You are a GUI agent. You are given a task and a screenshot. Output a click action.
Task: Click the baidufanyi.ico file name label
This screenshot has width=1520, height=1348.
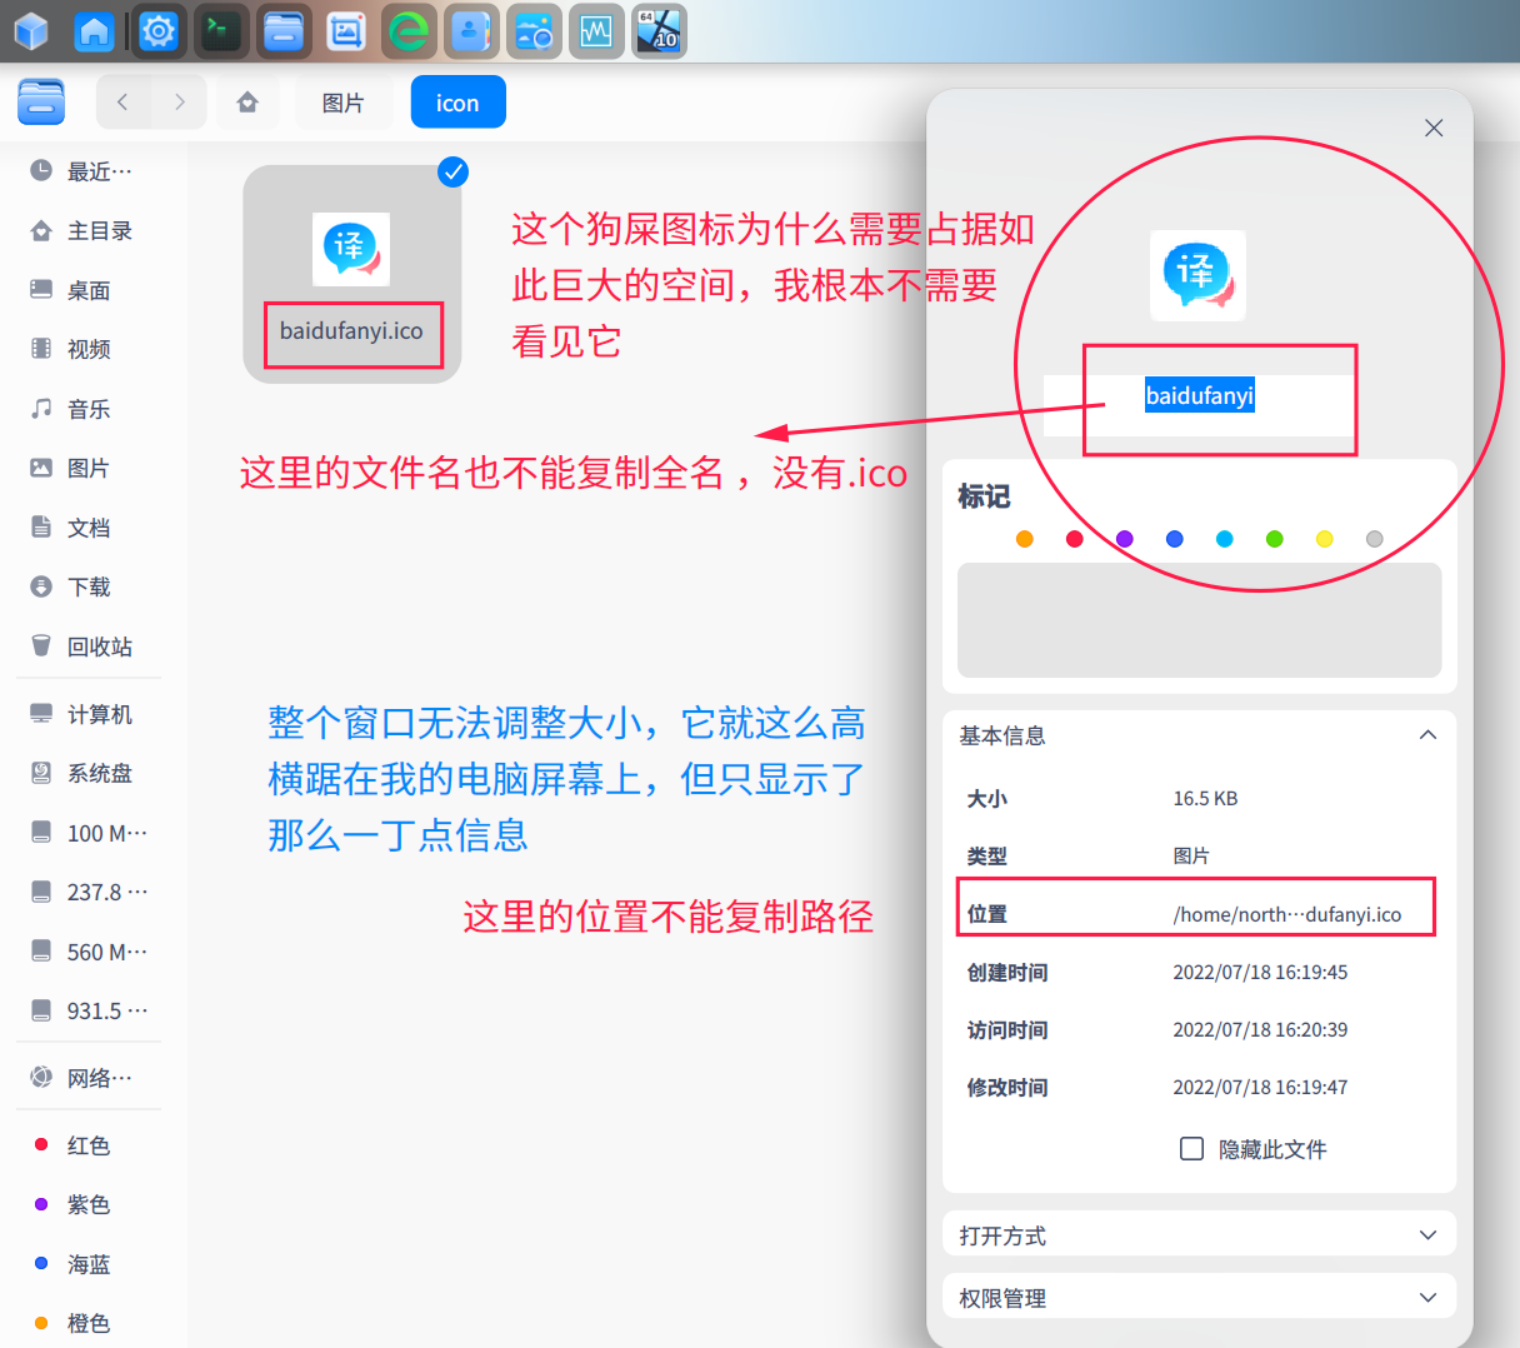(x=351, y=331)
